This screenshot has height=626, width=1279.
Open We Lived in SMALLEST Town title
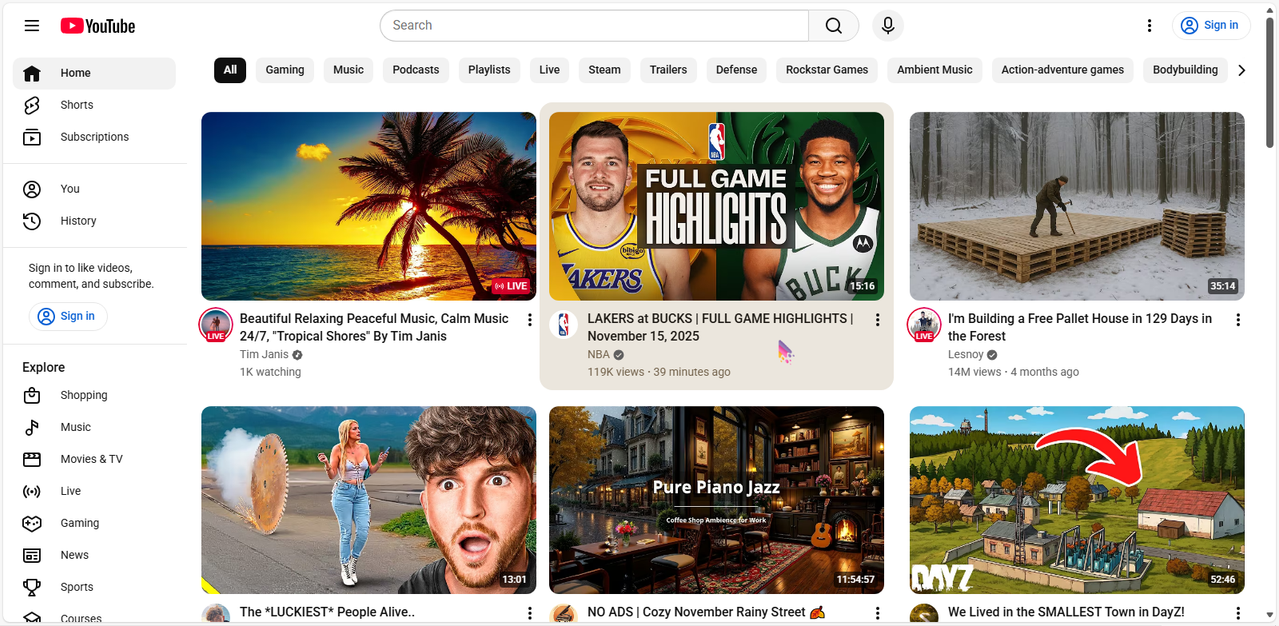[1066, 613]
